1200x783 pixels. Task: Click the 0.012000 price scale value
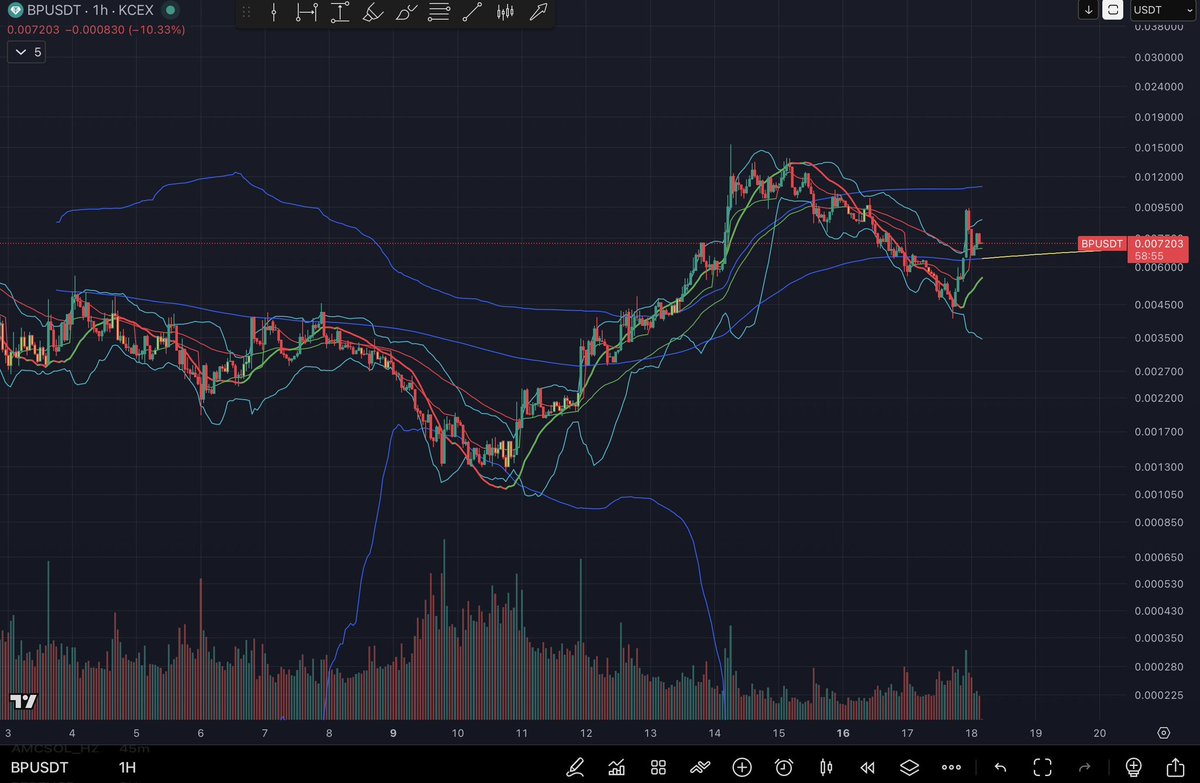(x=1160, y=177)
